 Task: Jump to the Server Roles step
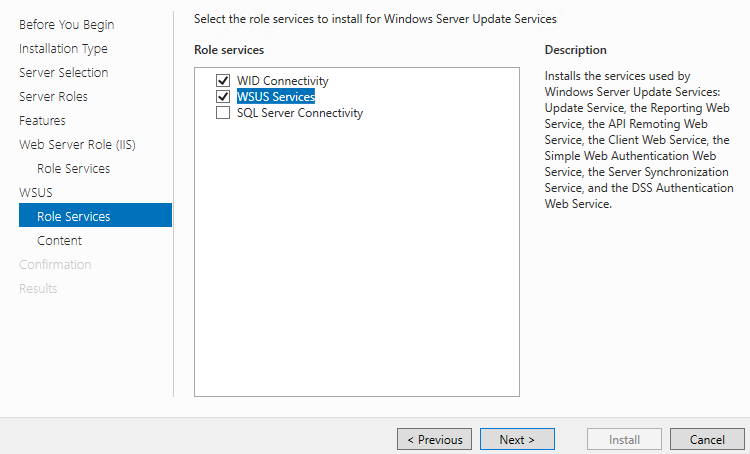point(53,97)
